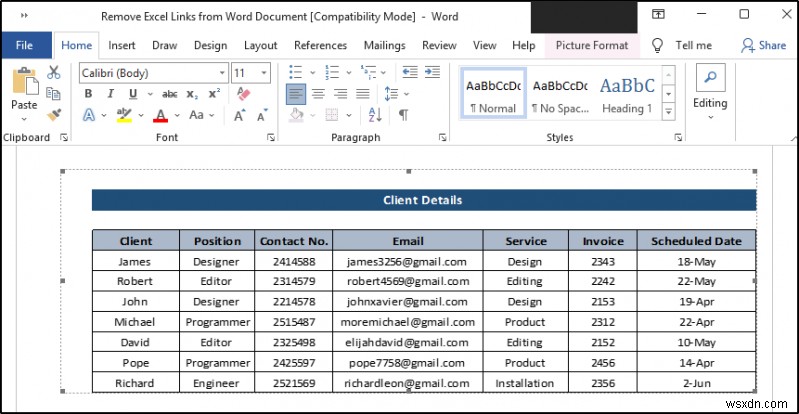The width and height of the screenshot is (799, 414).
Task: Click the Share button
Action: pos(763,45)
